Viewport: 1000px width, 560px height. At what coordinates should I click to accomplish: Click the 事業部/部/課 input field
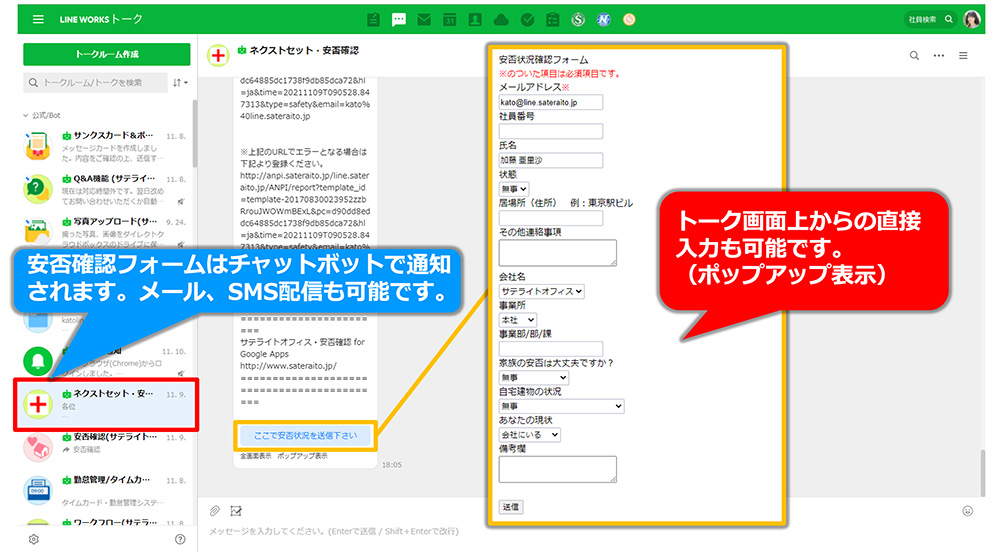pyautogui.click(x=550, y=349)
